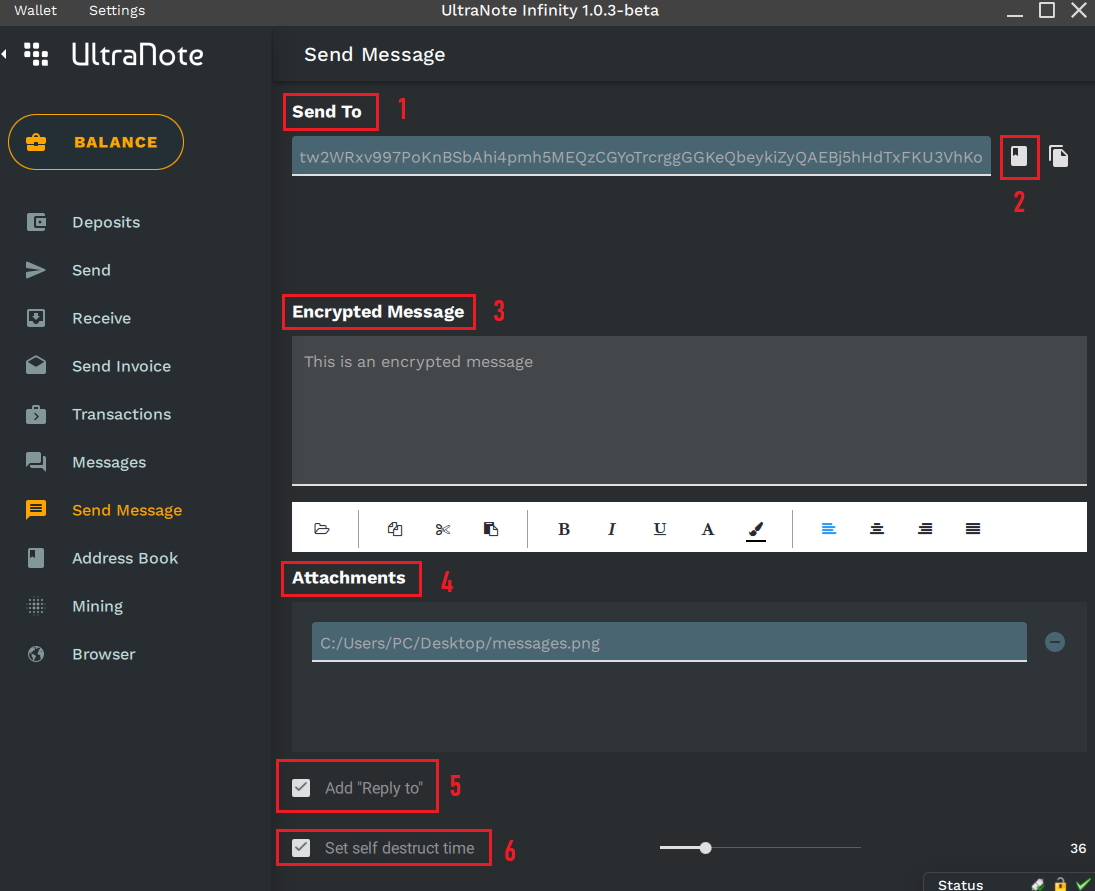Viewport: 1095px width, 891px height.
Task: Minimize the UltraNote window
Action: 1015,14
